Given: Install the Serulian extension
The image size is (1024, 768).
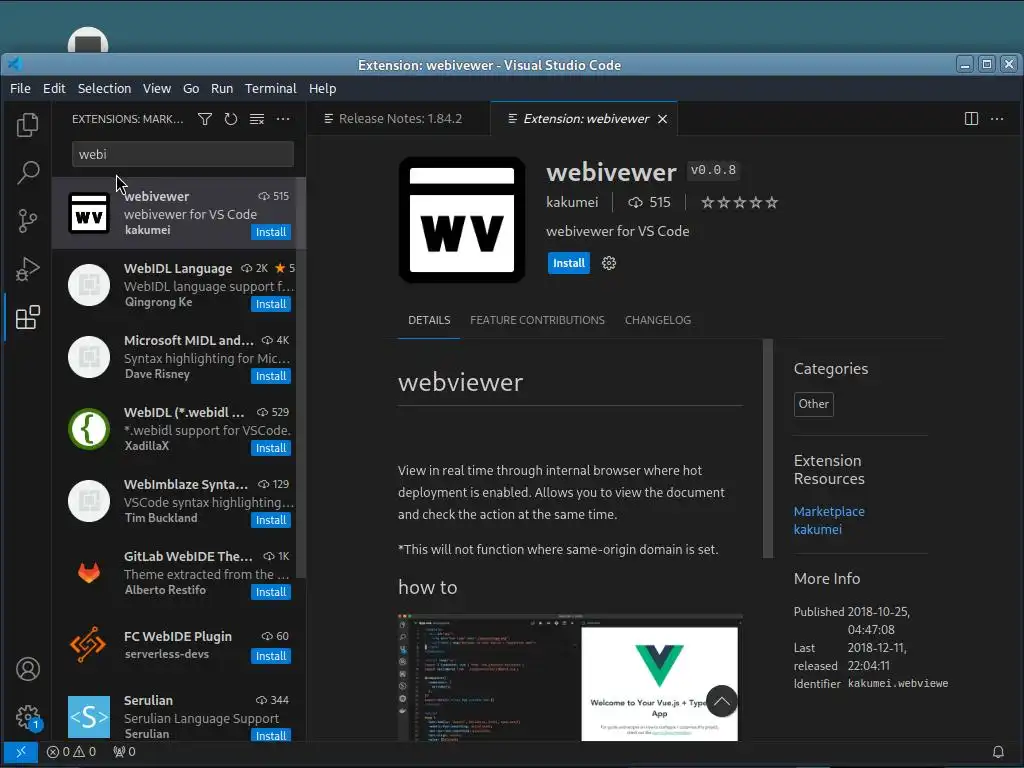Looking at the screenshot, I should pos(271,735).
